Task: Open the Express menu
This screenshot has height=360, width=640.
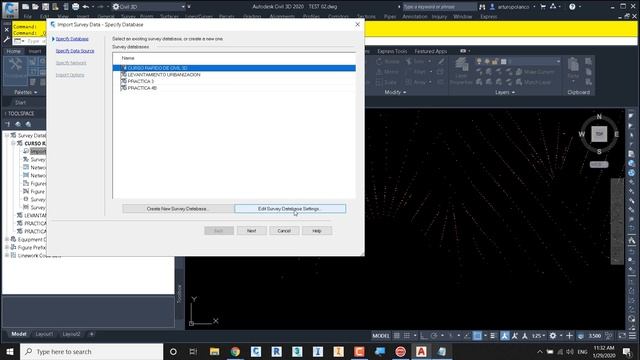Action: tap(489, 17)
